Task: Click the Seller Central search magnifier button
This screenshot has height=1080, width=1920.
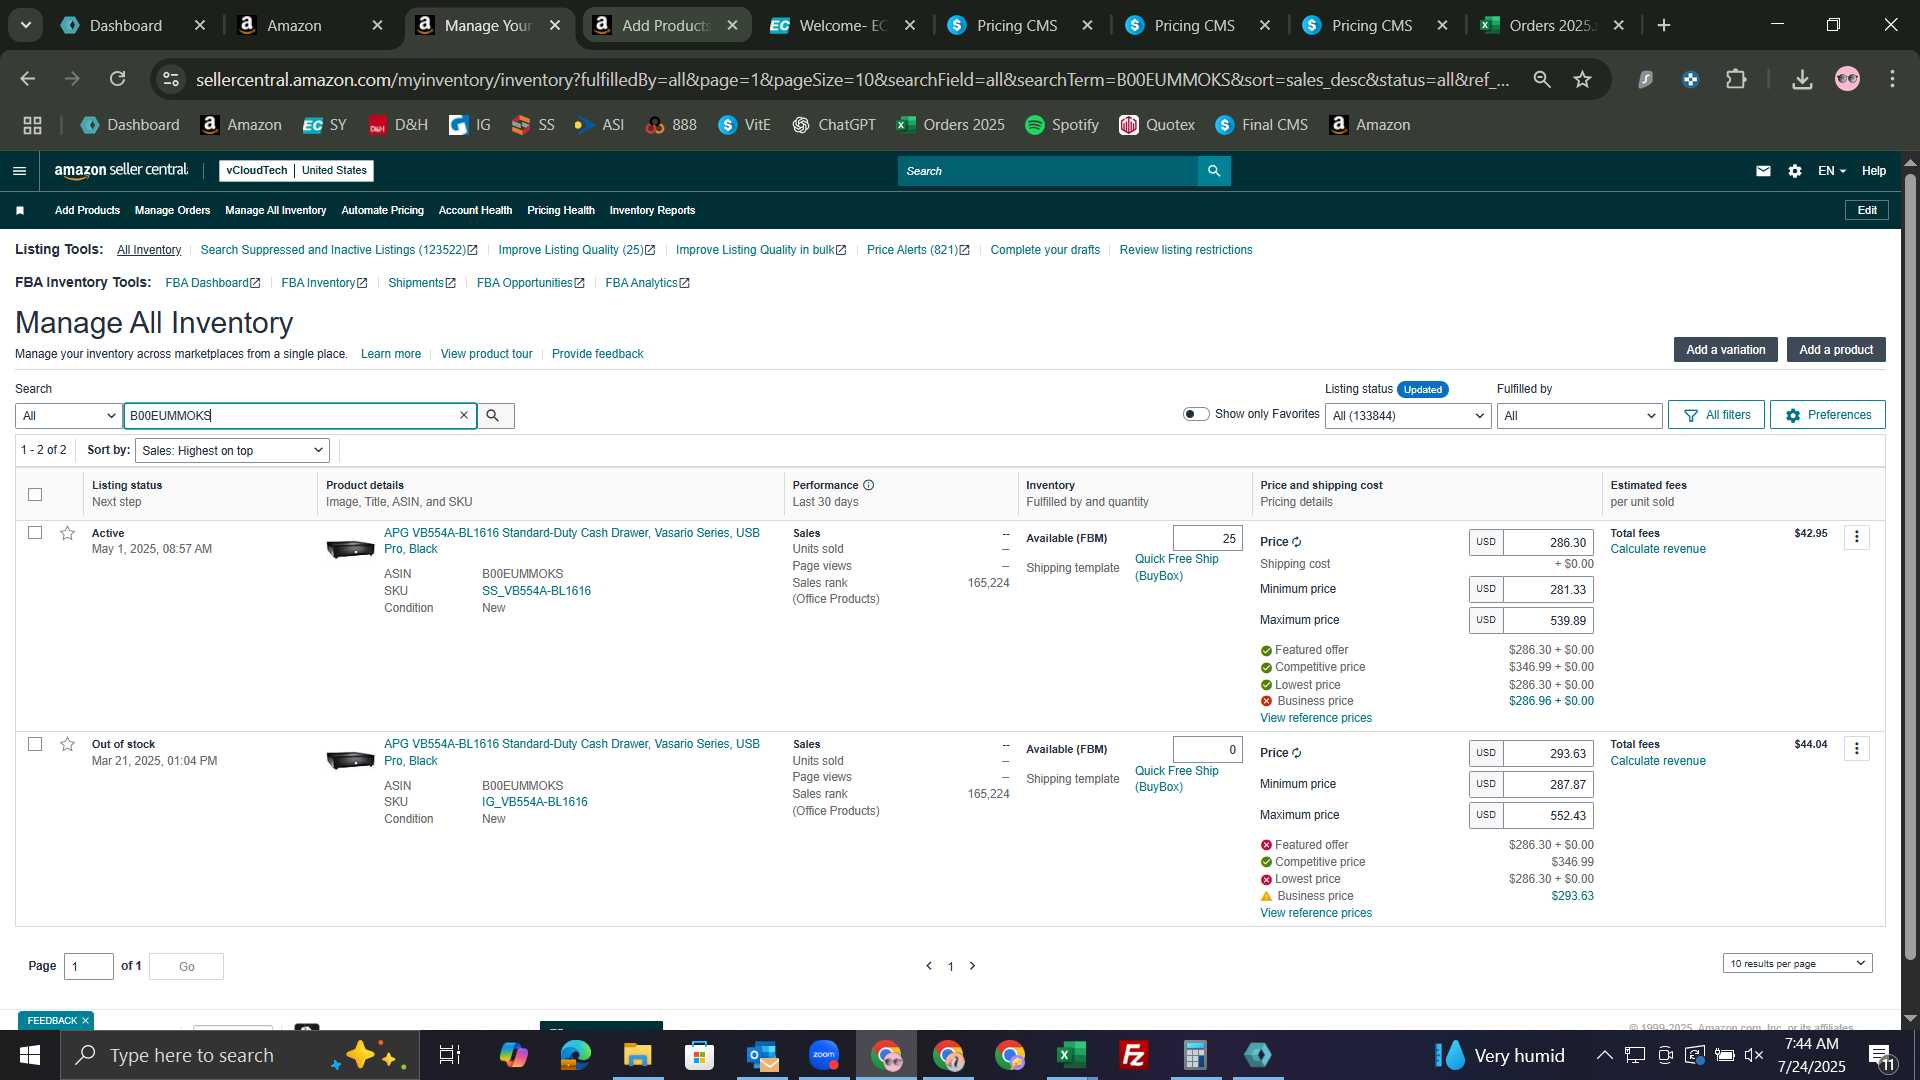Action: (1214, 171)
